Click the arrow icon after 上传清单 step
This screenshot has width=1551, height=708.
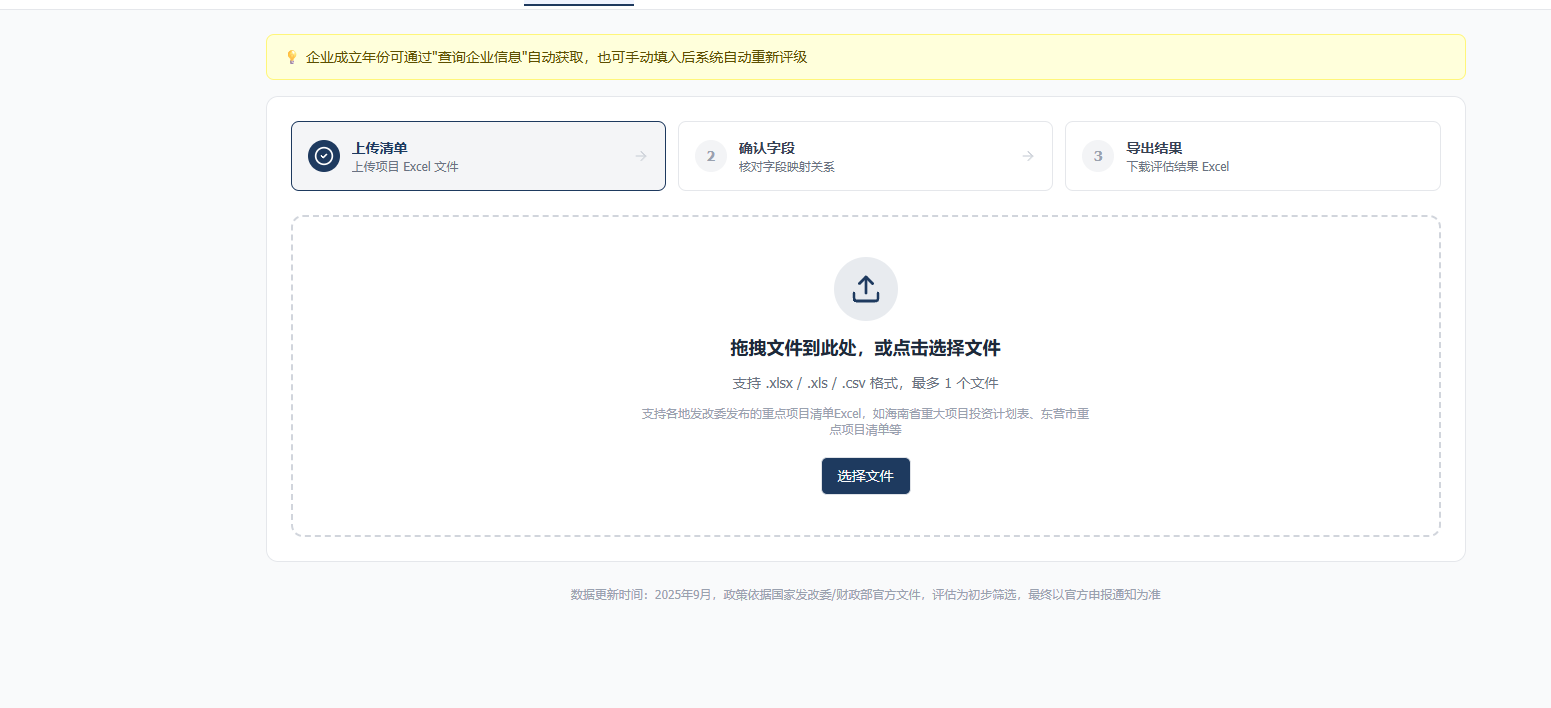(641, 156)
